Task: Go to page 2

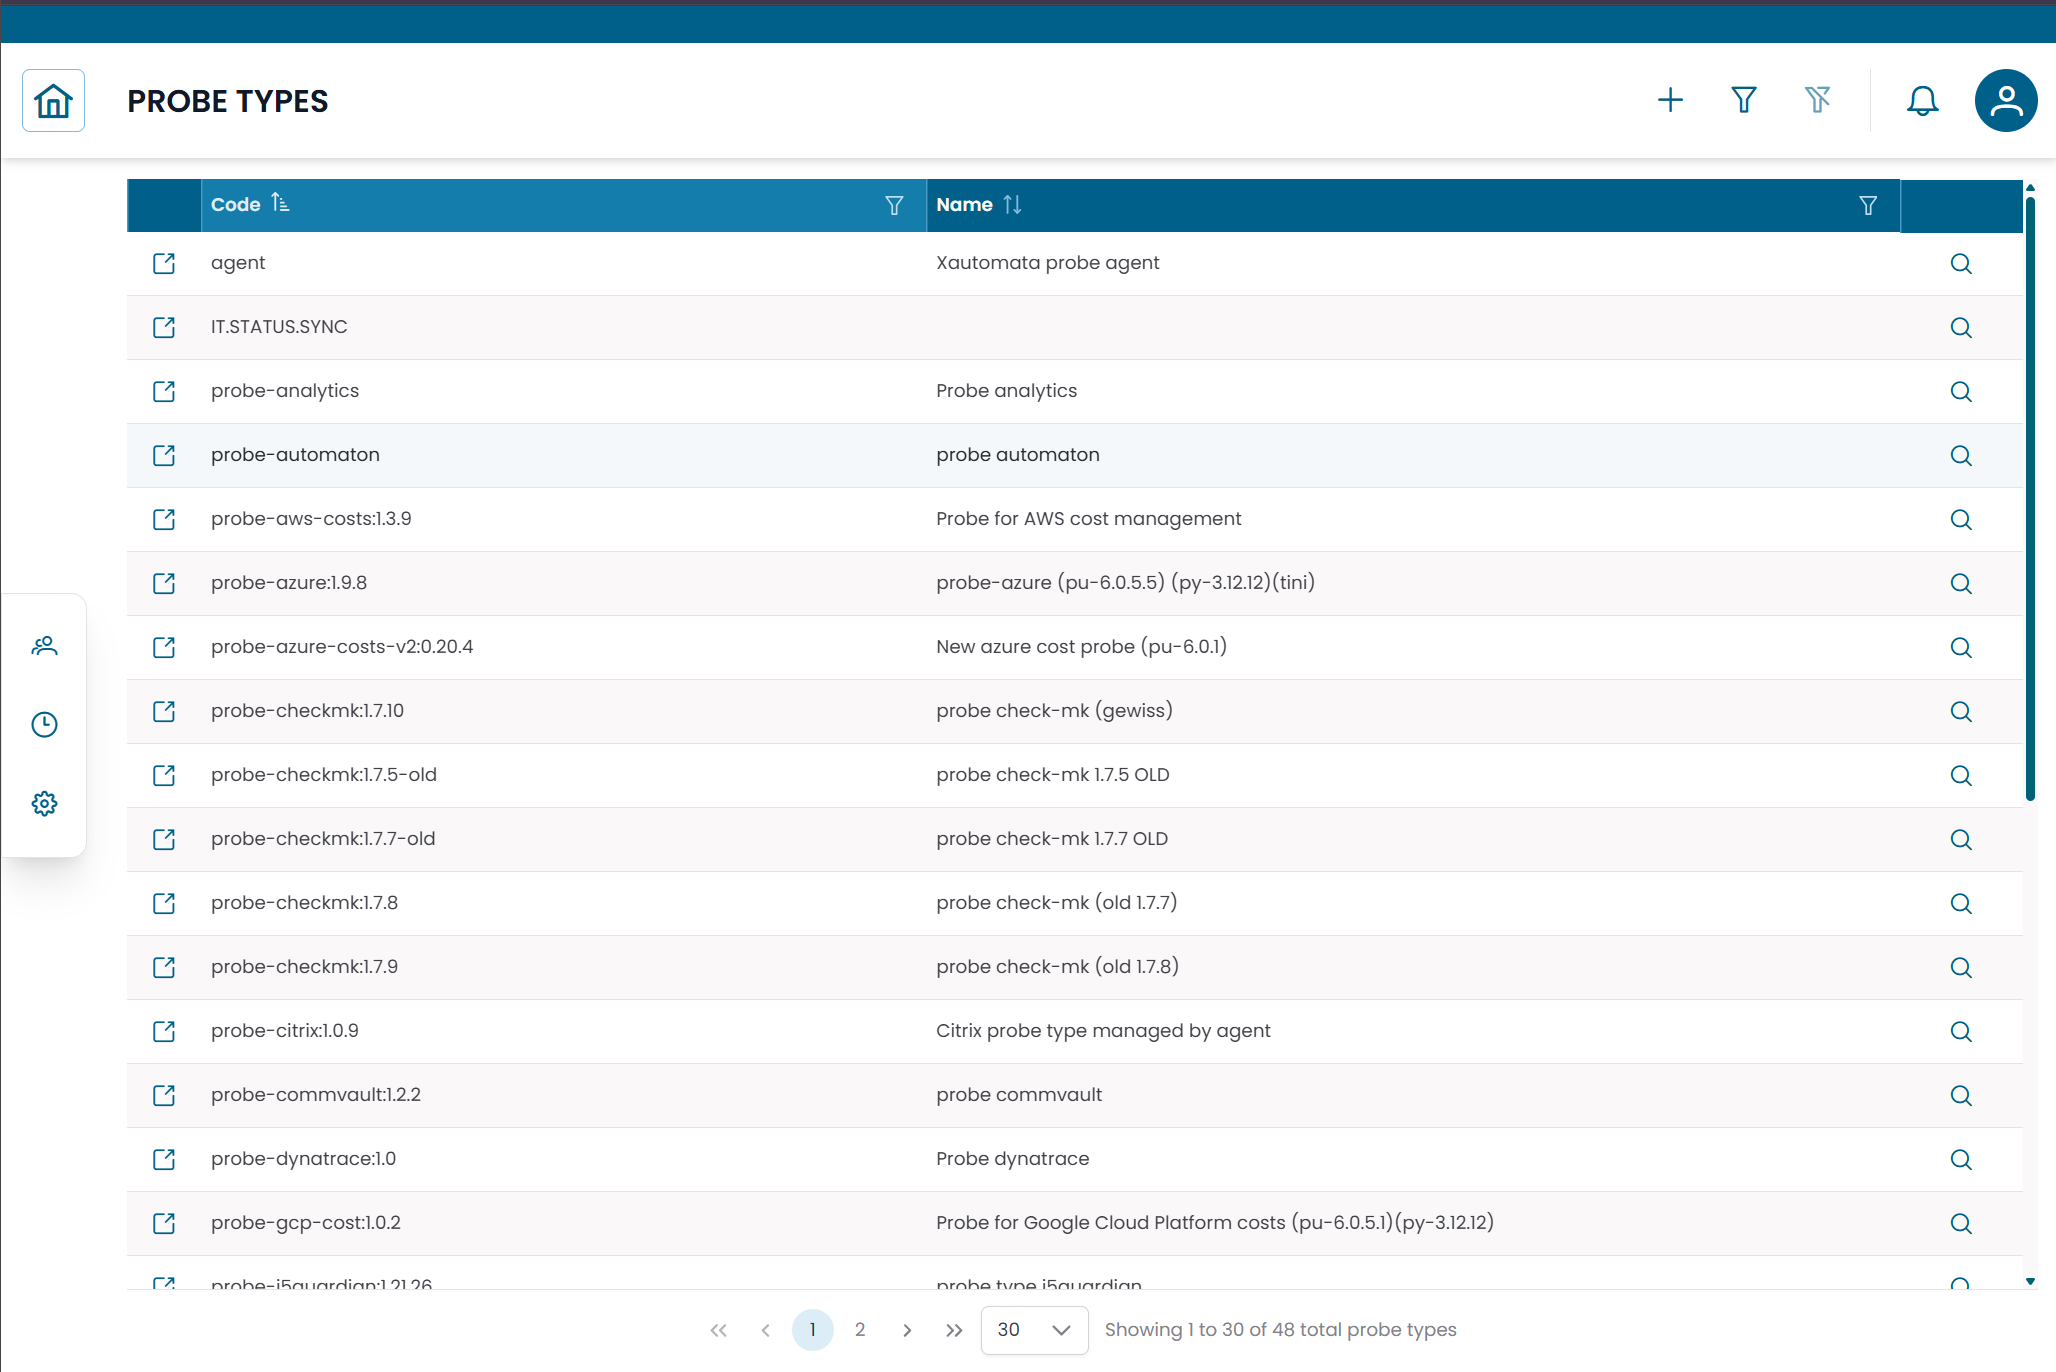Action: tap(860, 1330)
